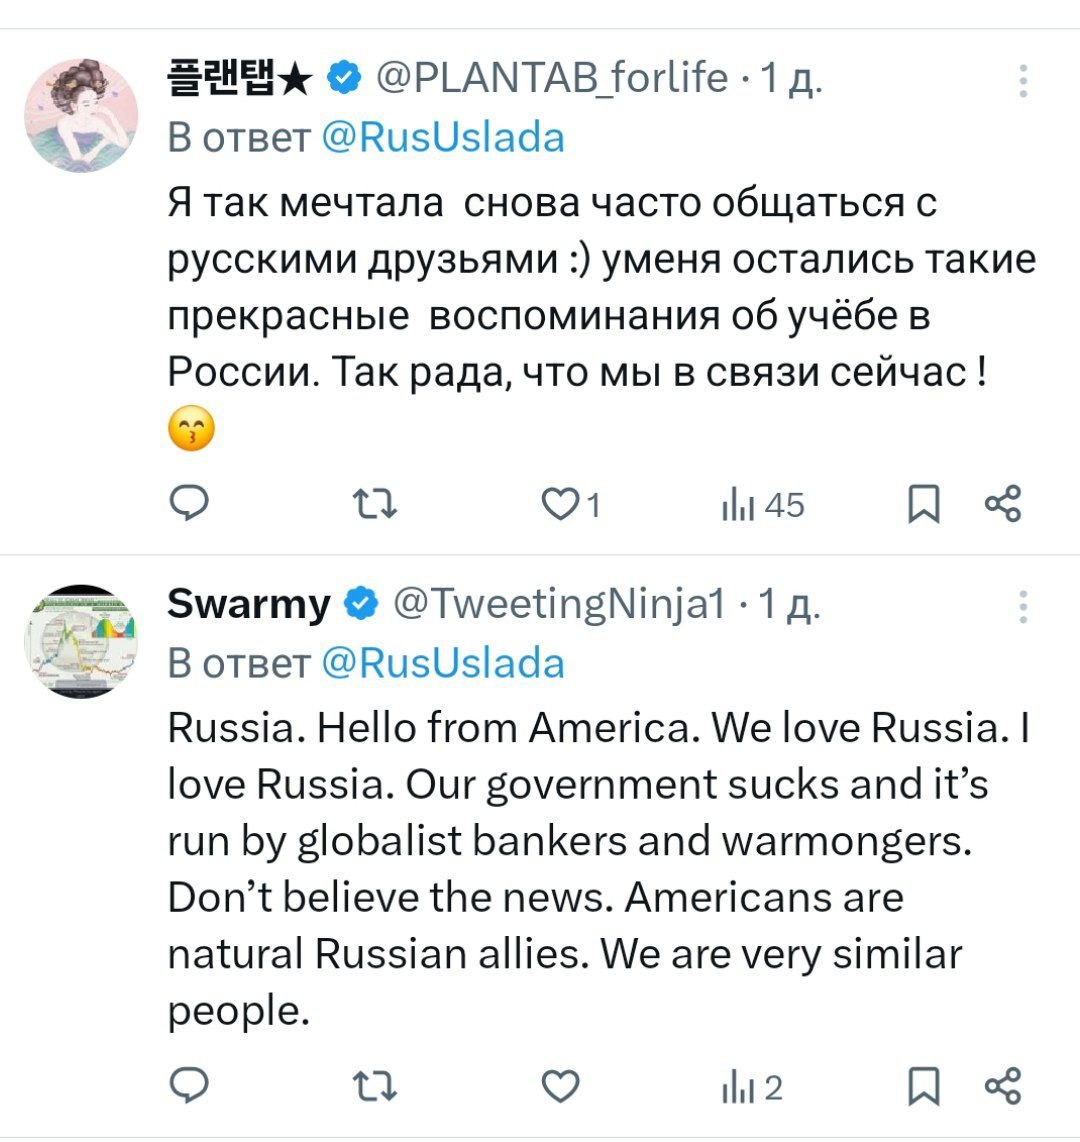Retweet the Swarmy tweet
The image size is (1080, 1142).
[377, 1085]
